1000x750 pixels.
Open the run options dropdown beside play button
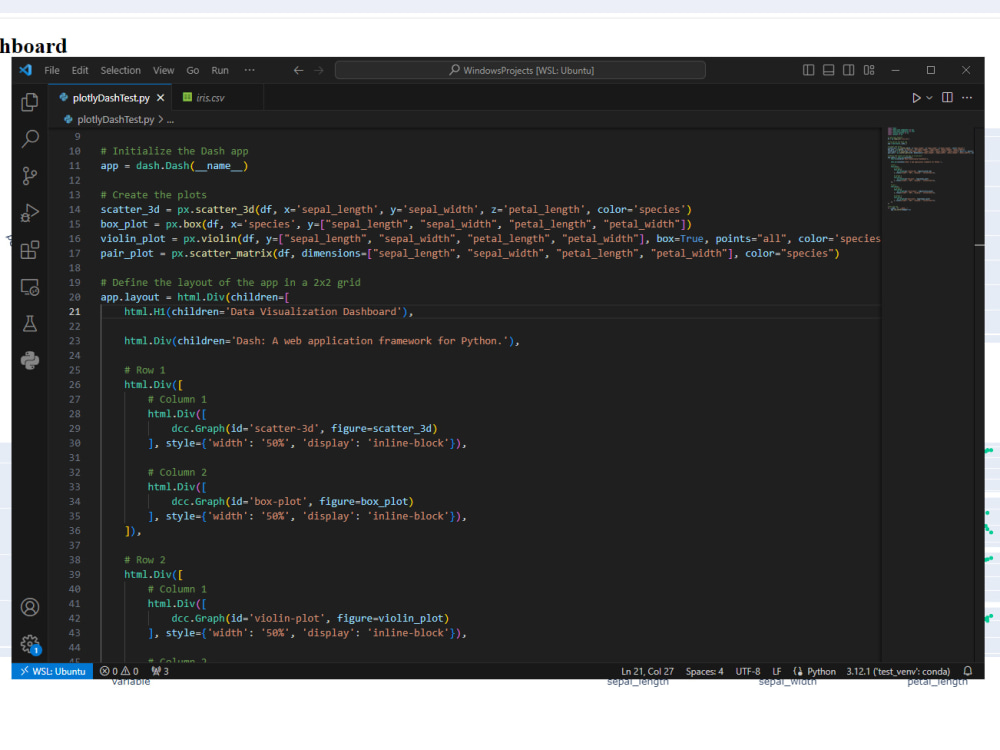[928, 98]
